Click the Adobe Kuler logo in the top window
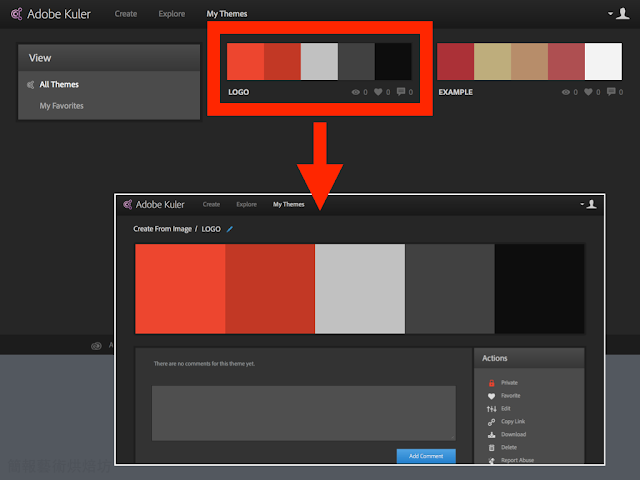Screen dimensions: 640x480 [x=51, y=14]
